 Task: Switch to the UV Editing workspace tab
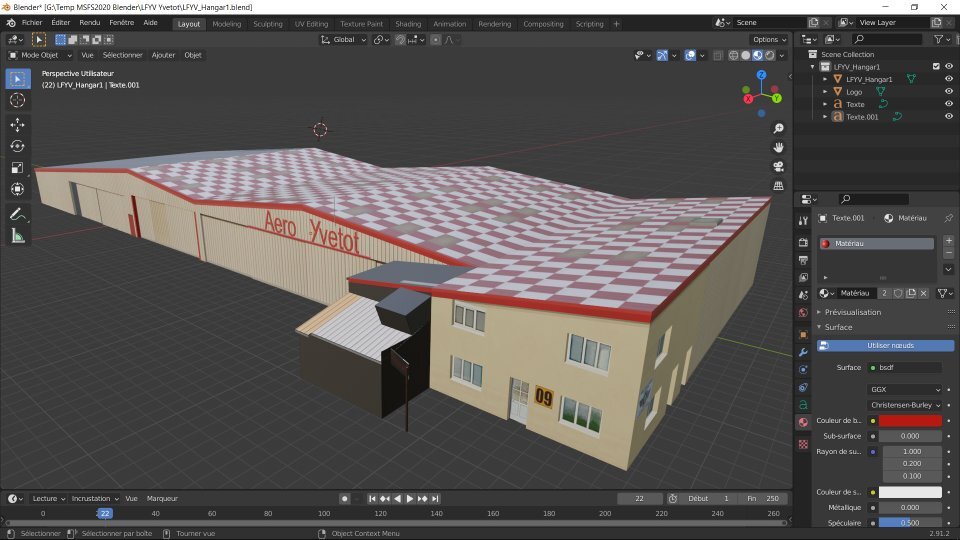[311, 23]
